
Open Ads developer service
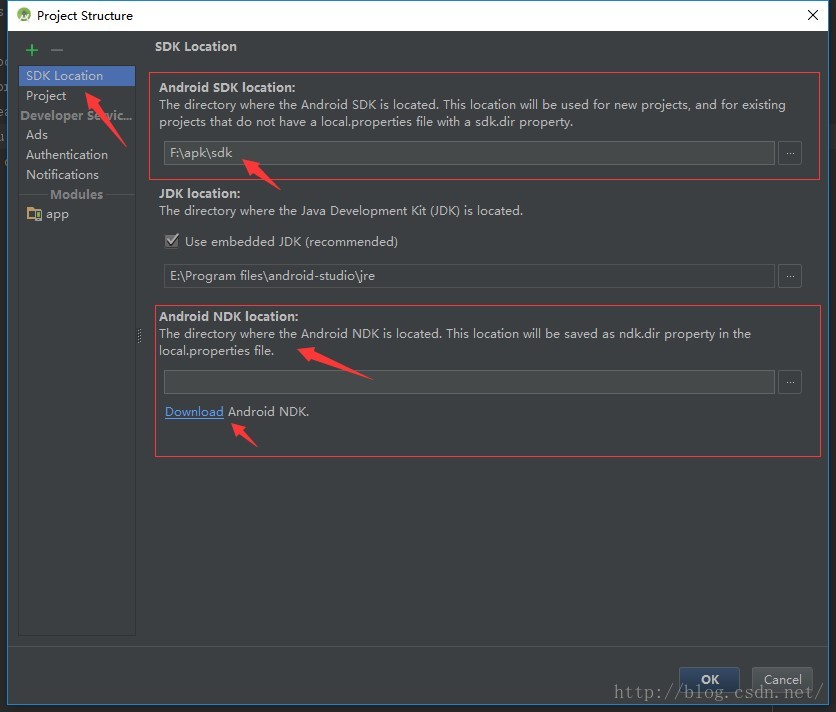(x=37, y=134)
